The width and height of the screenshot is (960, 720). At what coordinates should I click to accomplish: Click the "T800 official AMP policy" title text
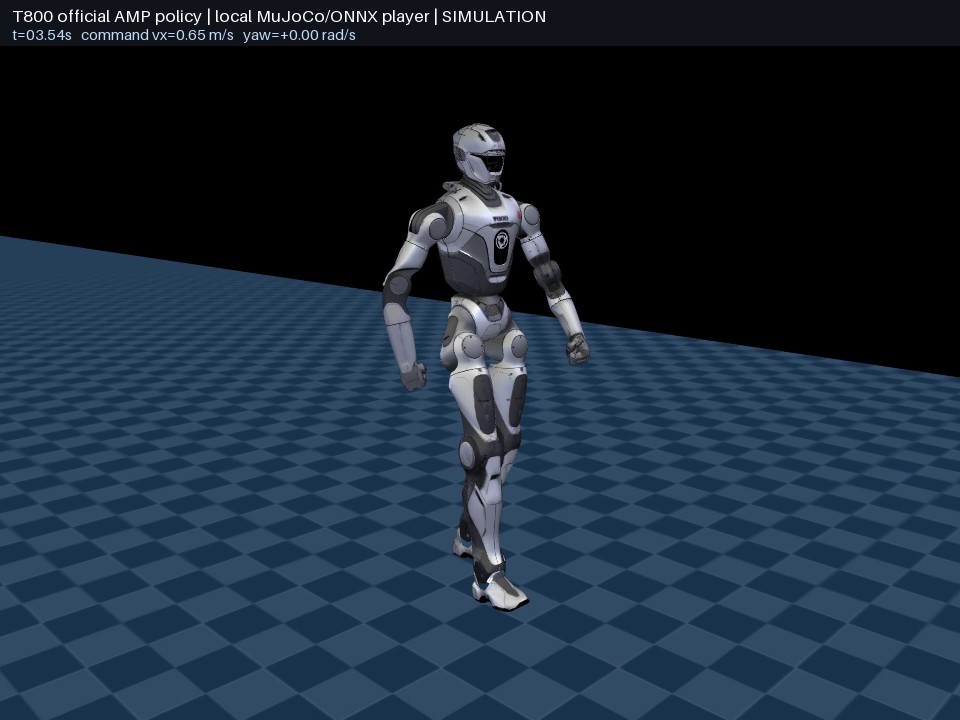pyautogui.click(x=107, y=17)
